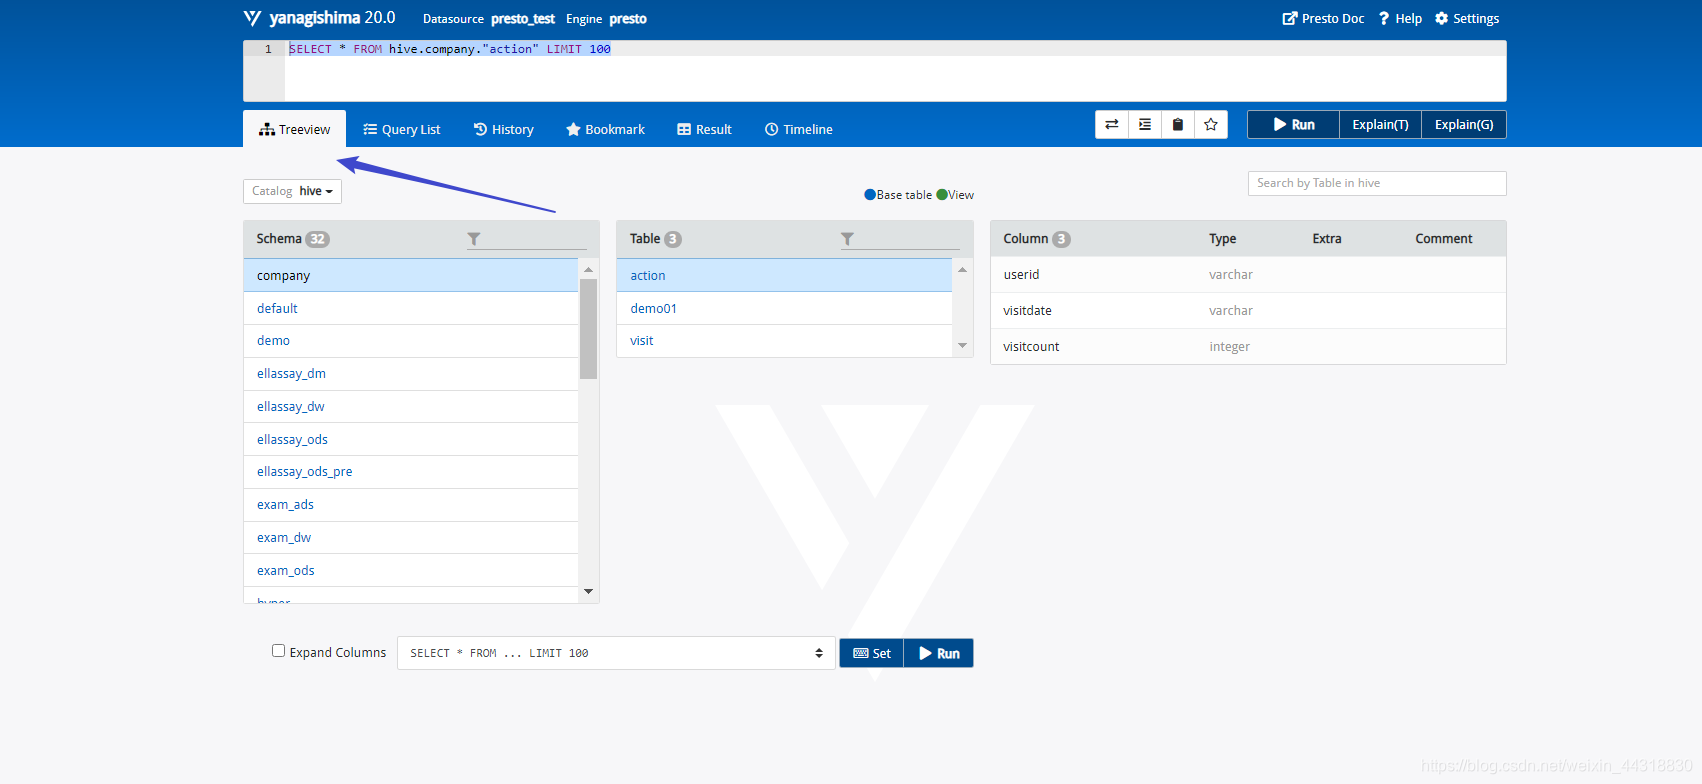
Task: Run the query from the top toolbar
Action: pyautogui.click(x=1293, y=124)
